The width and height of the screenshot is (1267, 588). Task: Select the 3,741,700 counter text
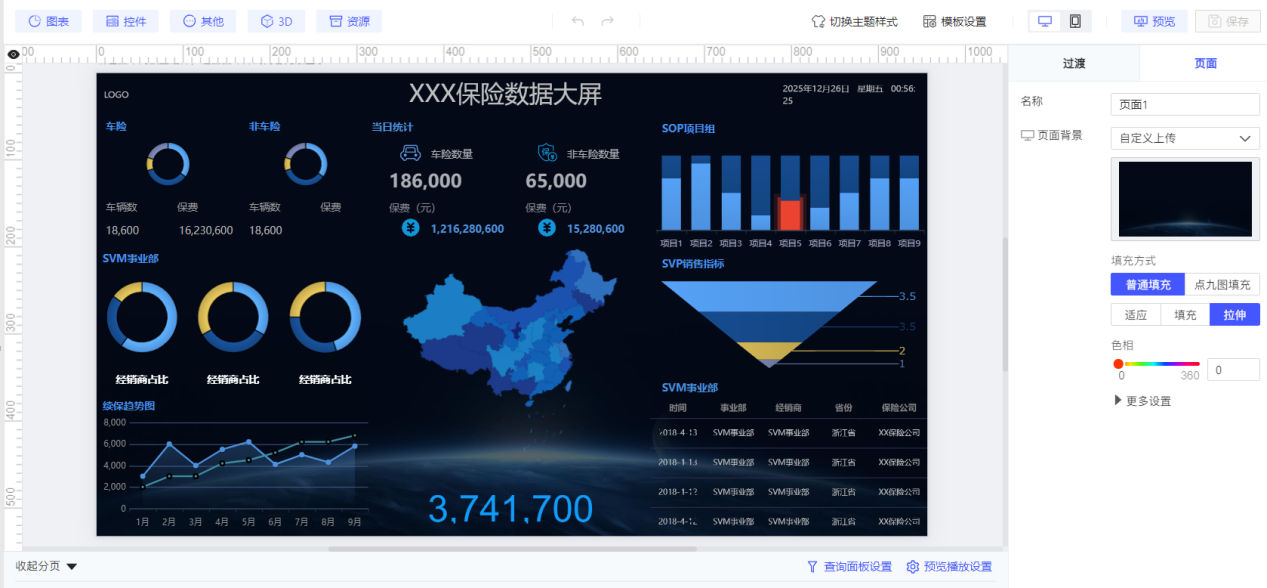click(511, 508)
